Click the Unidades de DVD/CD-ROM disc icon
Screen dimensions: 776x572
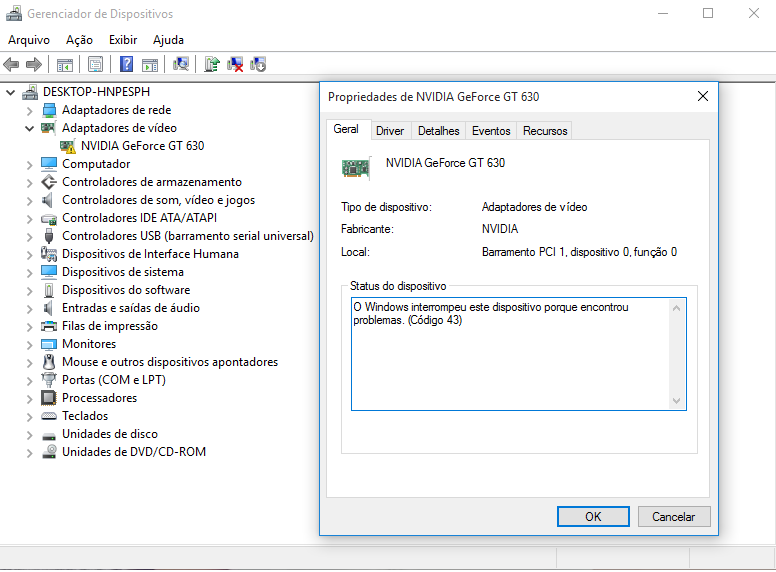click(49, 452)
